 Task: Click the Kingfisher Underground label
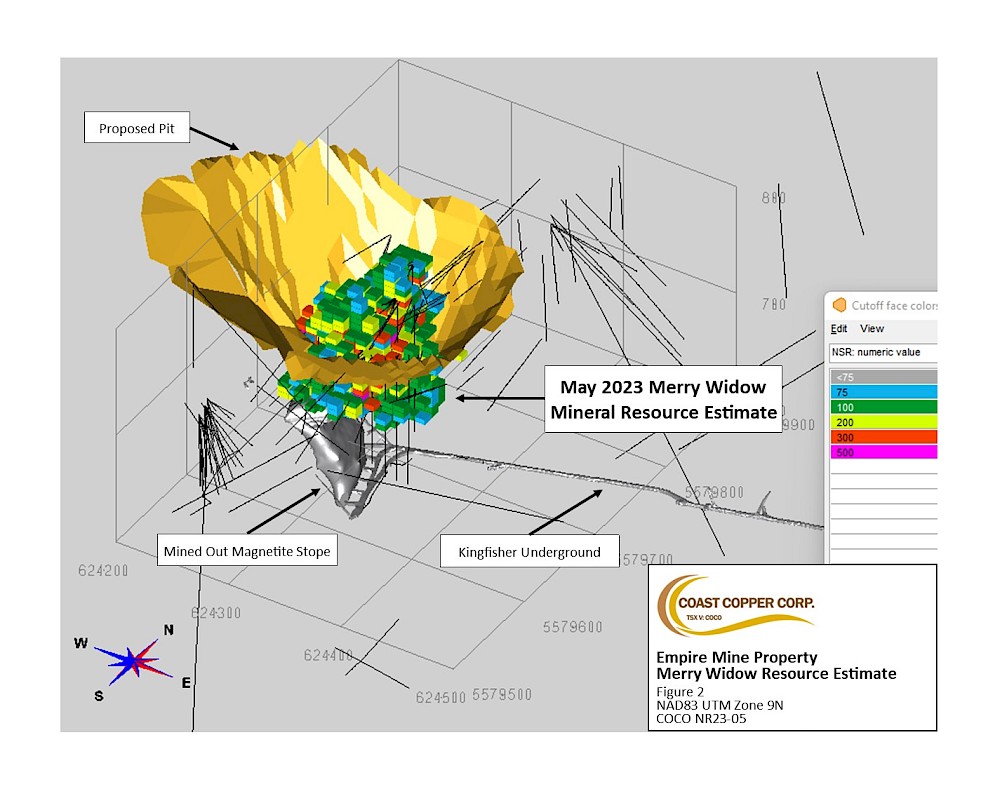click(x=529, y=552)
